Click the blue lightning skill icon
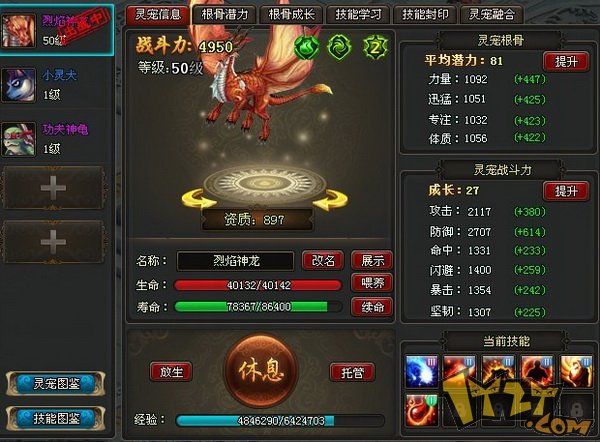600x442 pixels. (x=421, y=372)
